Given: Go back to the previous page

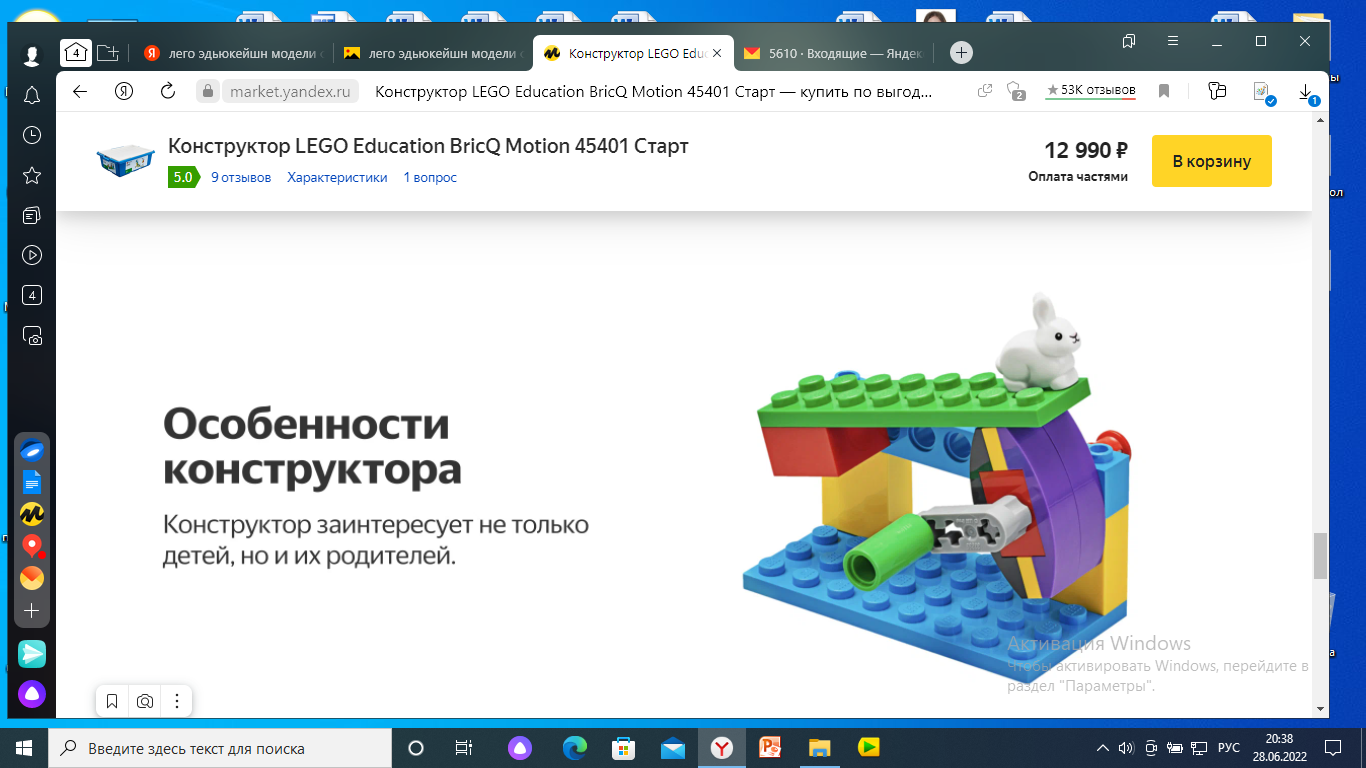Looking at the screenshot, I should coord(81,91).
